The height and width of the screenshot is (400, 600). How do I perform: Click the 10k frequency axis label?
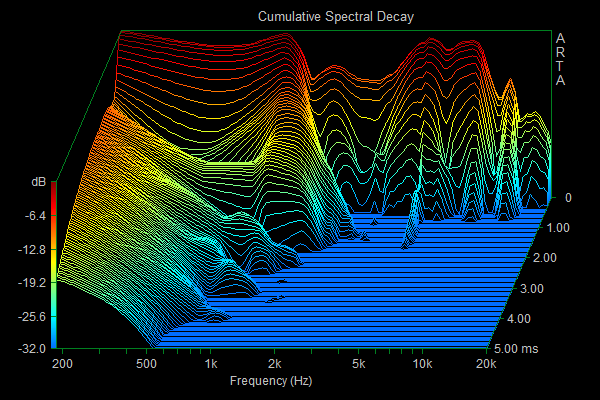click(422, 364)
